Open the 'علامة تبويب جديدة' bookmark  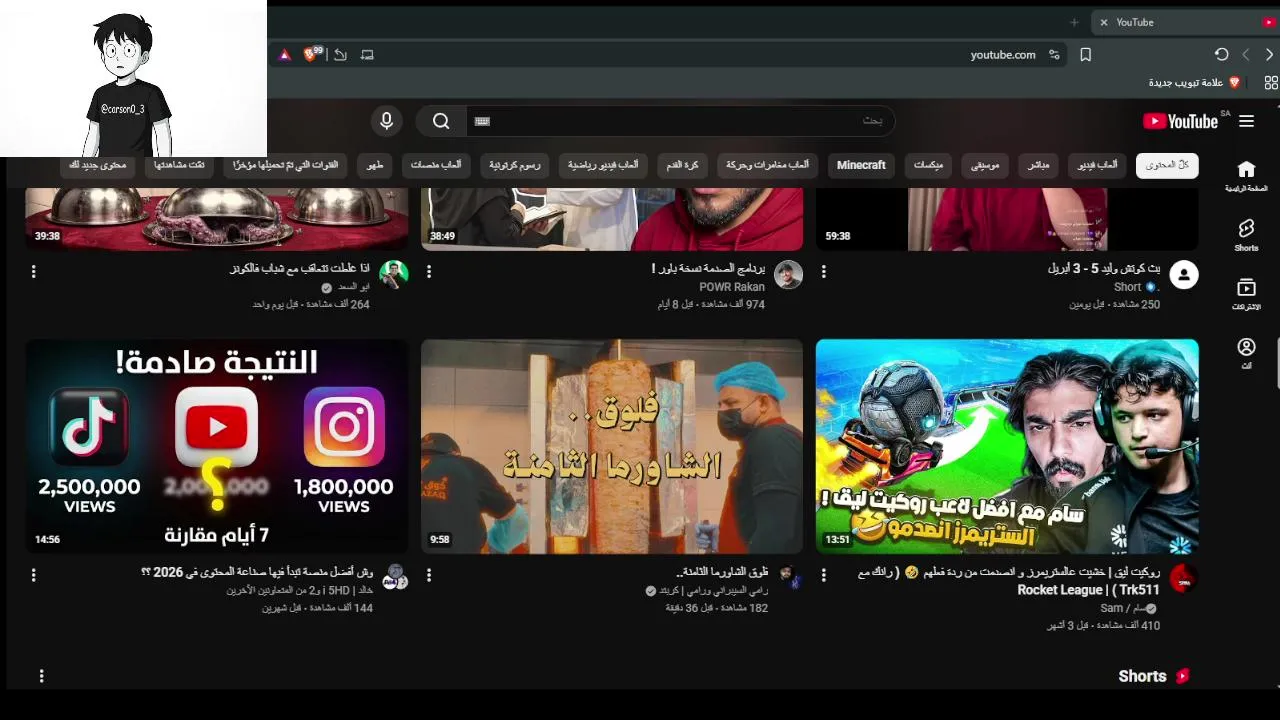pyautogui.click(x=1195, y=83)
